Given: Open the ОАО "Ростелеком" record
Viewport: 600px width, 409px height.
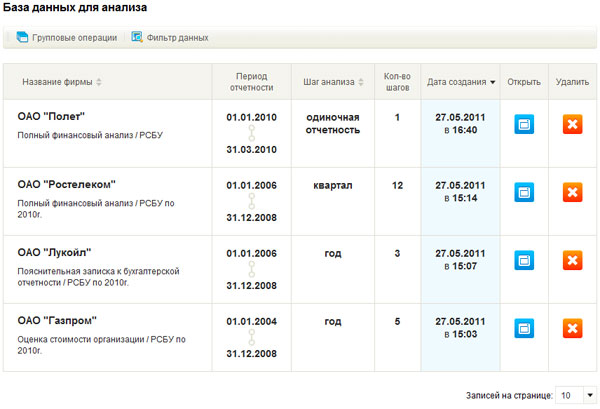Looking at the screenshot, I should (525, 193).
